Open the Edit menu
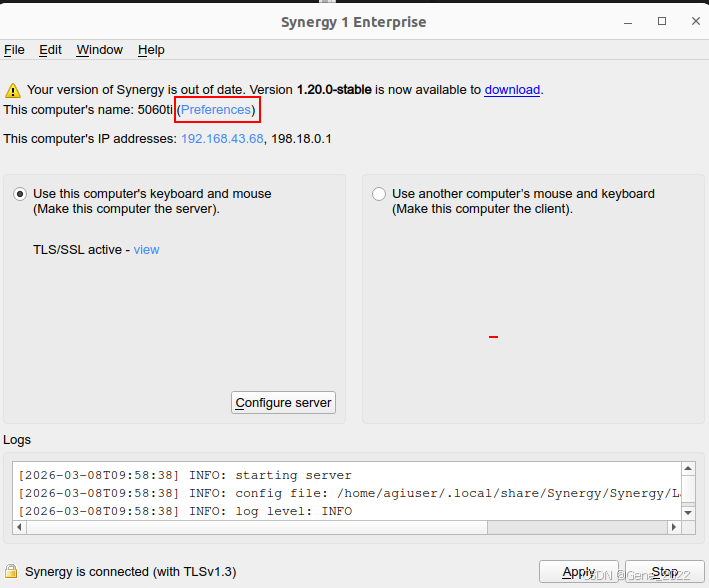Viewport: 709px width, 588px height. [50, 50]
